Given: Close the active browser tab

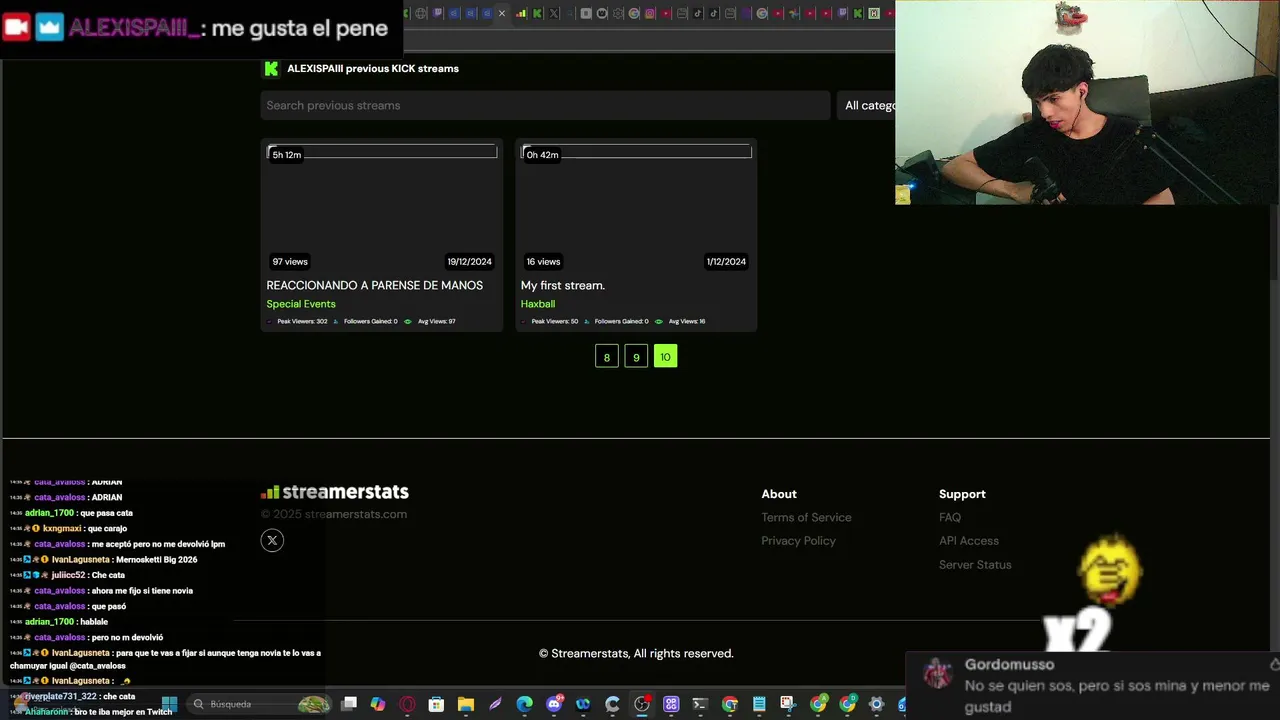Looking at the screenshot, I should [502, 13].
